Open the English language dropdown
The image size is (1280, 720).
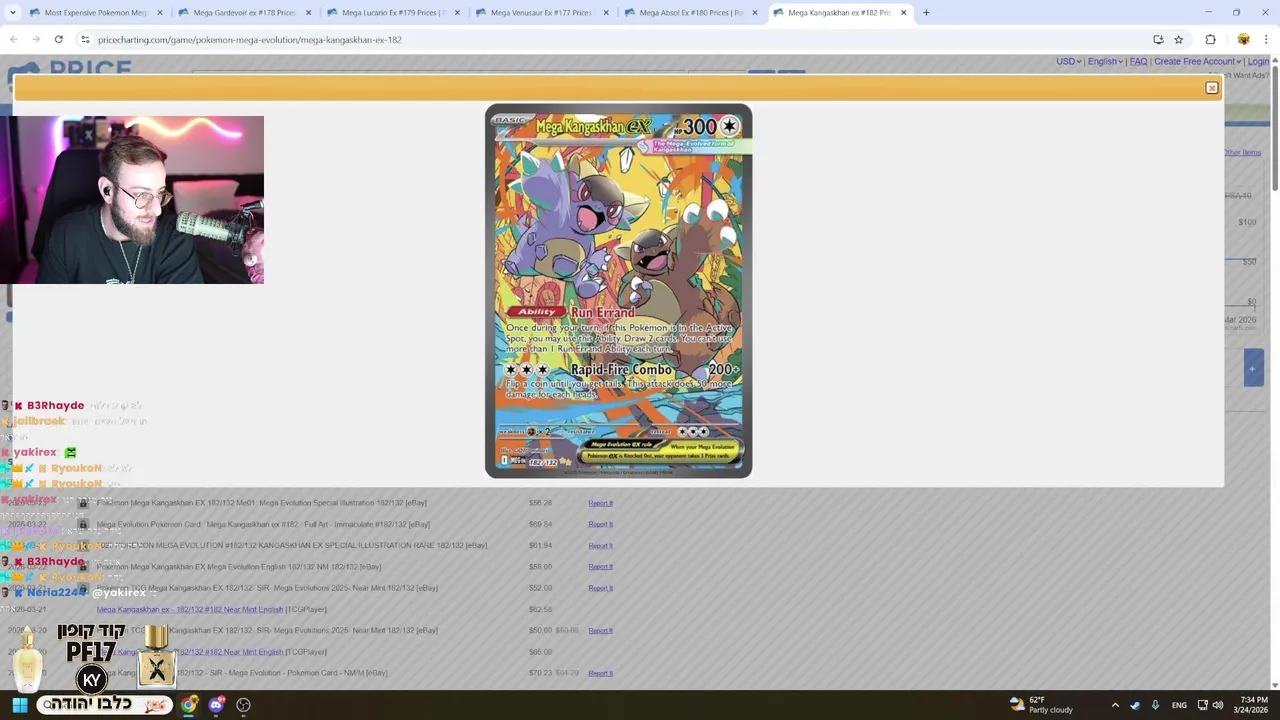pos(1105,62)
